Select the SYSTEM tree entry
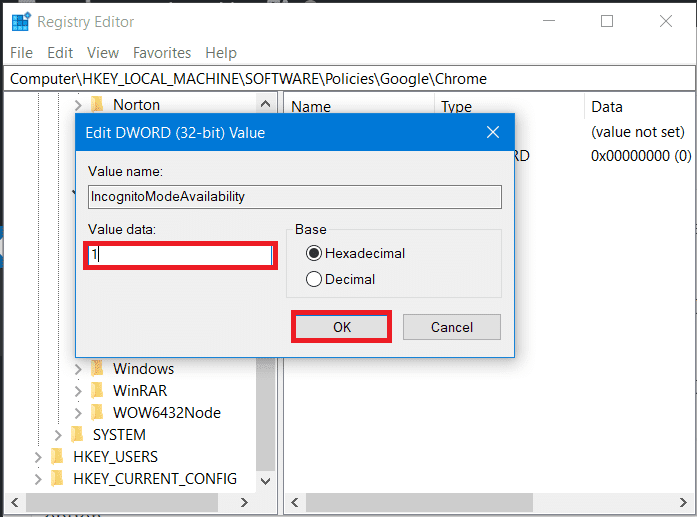Viewport: 697px width, 517px height. click(x=119, y=435)
